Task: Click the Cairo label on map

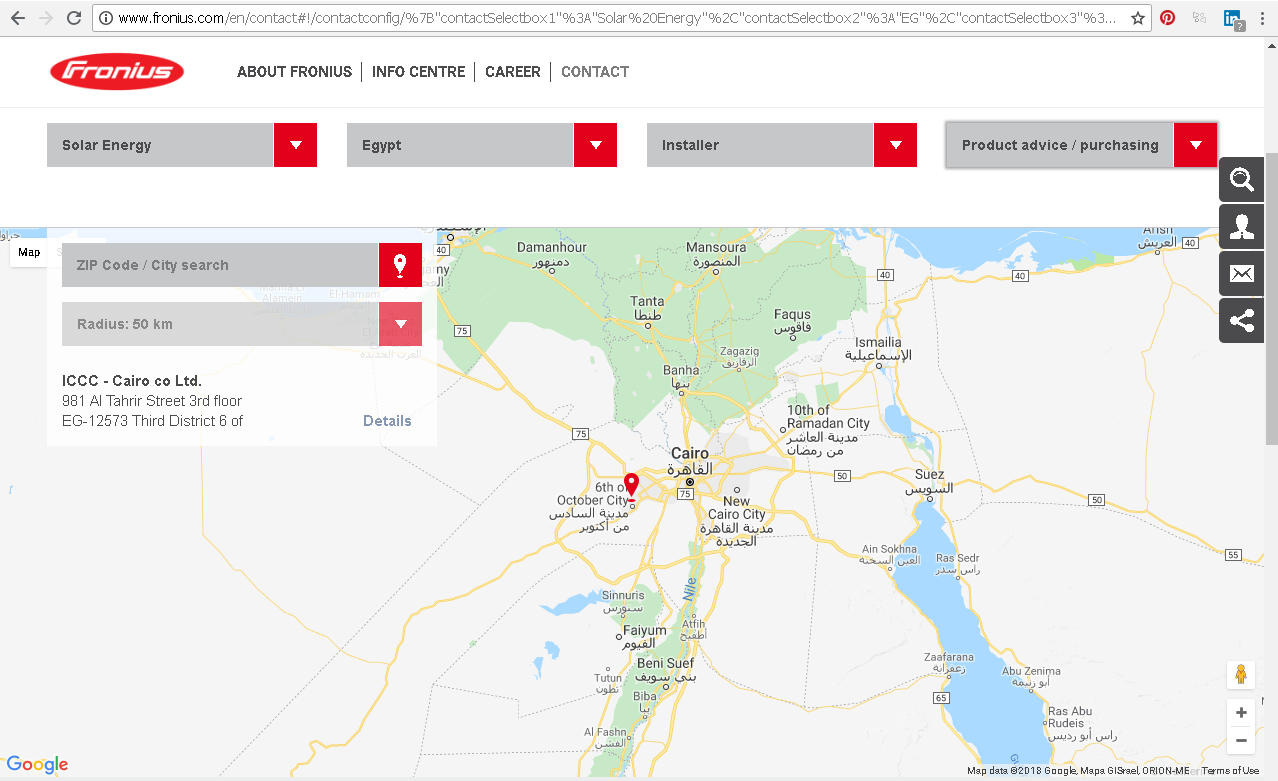Action: (x=690, y=454)
